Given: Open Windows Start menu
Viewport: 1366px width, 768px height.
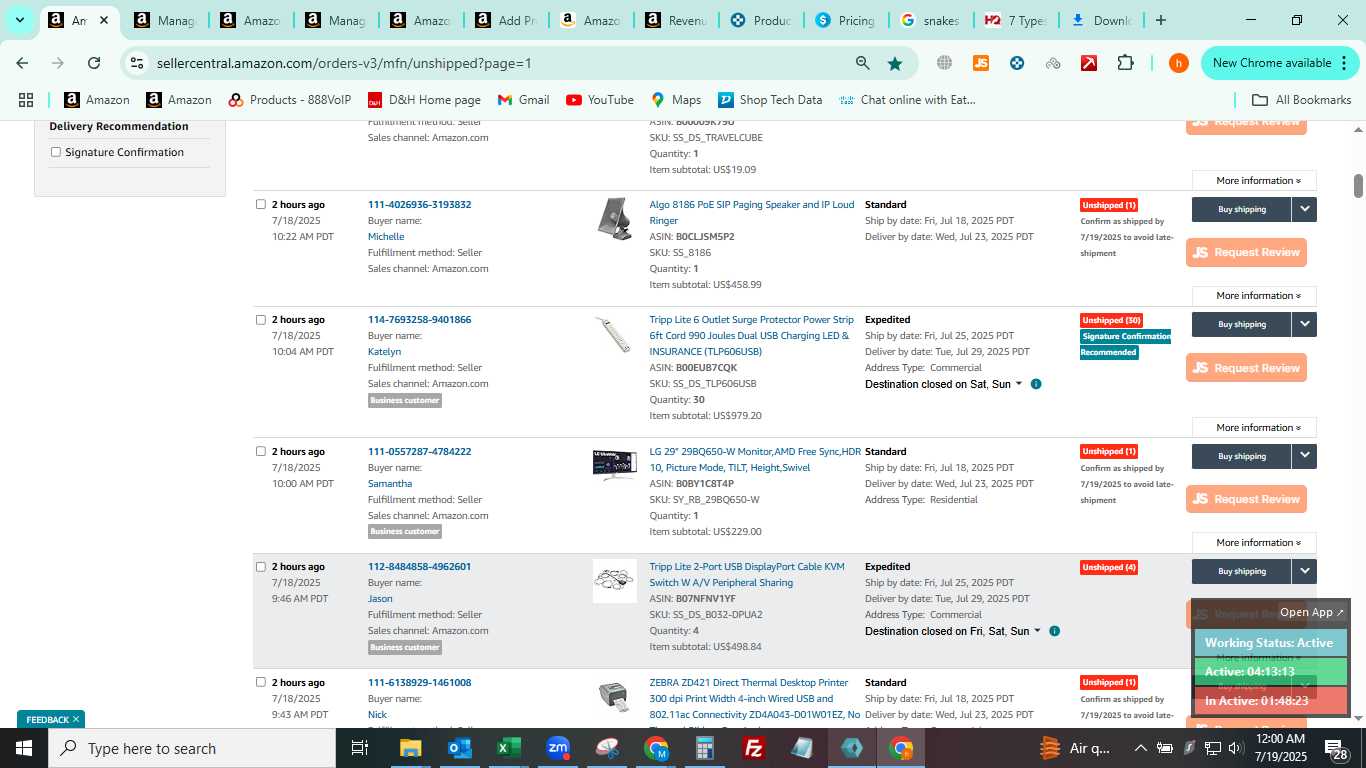Looking at the screenshot, I should coord(24,748).
